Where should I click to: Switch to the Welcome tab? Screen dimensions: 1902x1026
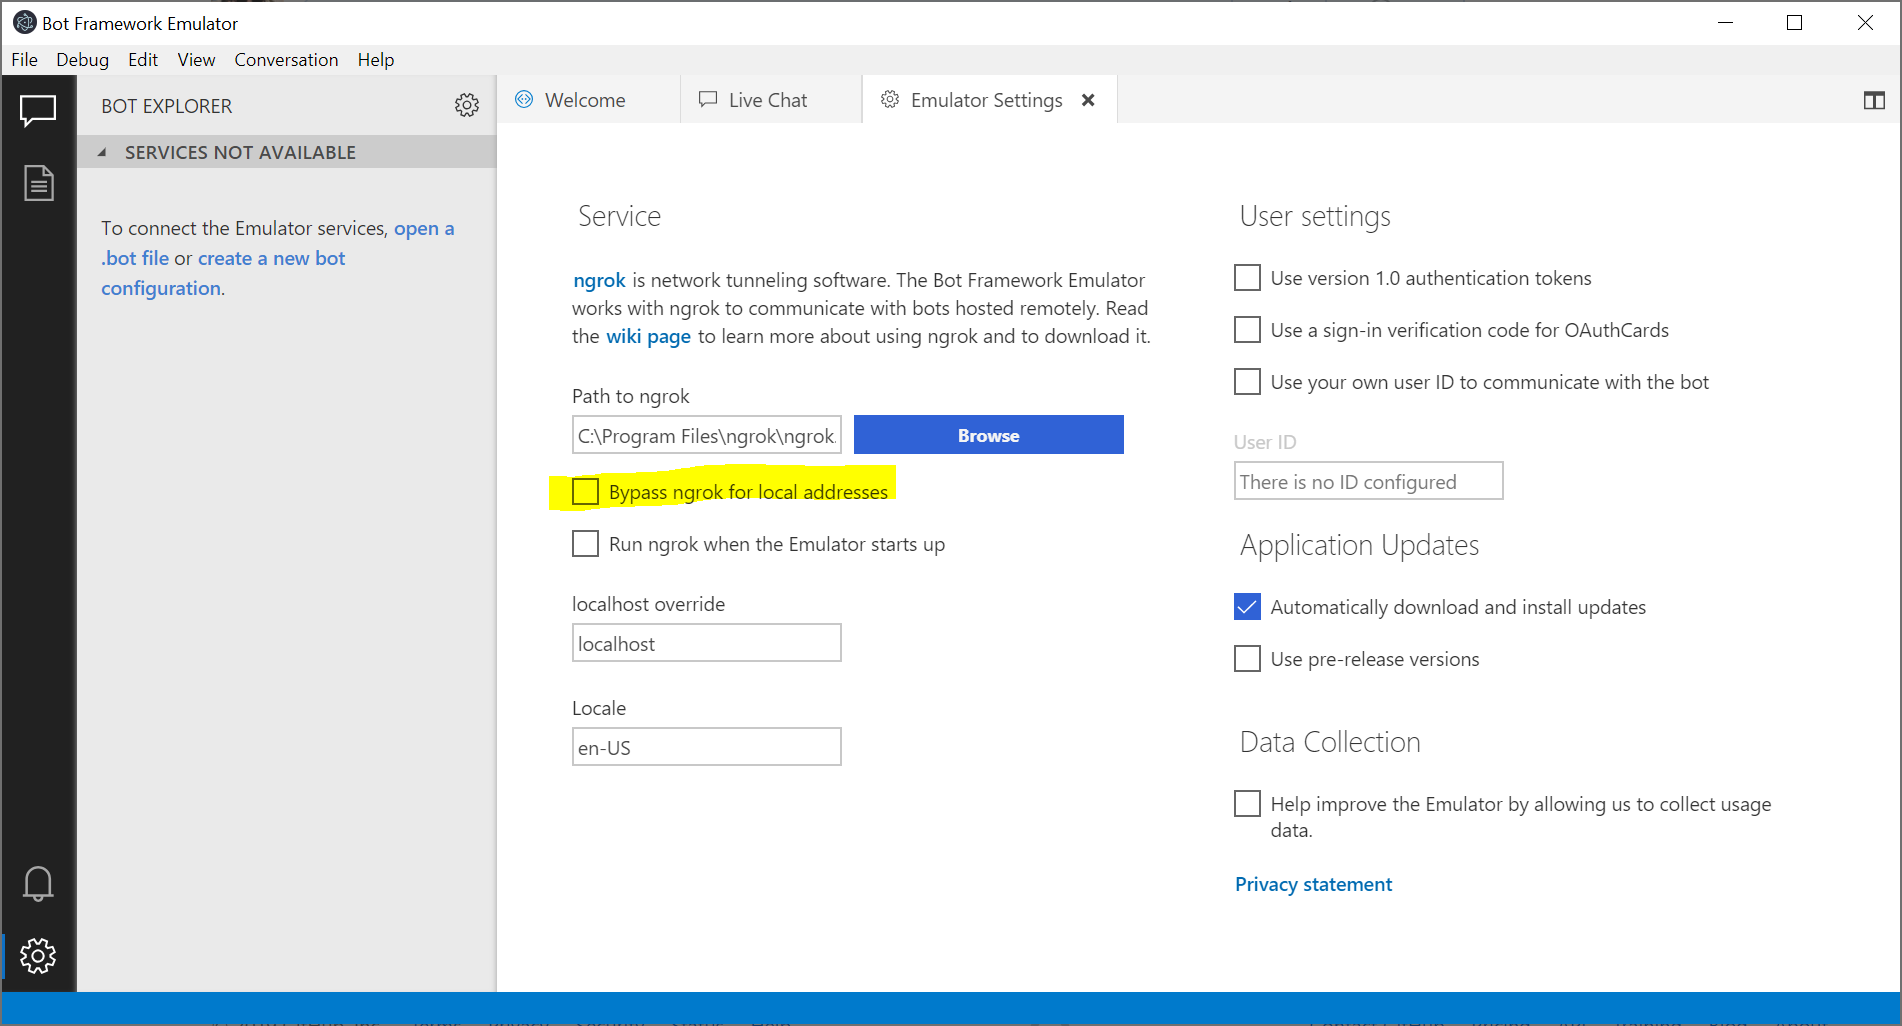coord(588,100)
